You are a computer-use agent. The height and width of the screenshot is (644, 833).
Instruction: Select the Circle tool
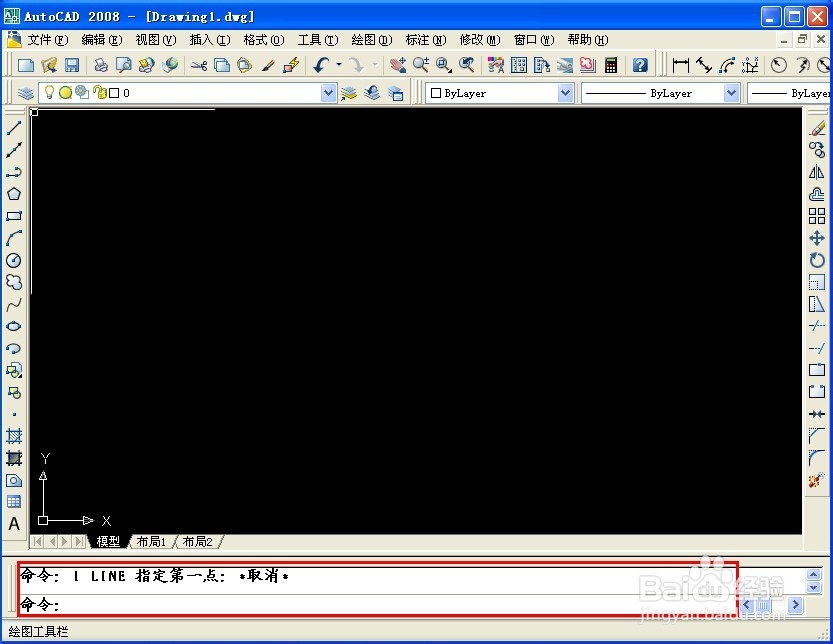pyautogui.click(x=14, y=260)
